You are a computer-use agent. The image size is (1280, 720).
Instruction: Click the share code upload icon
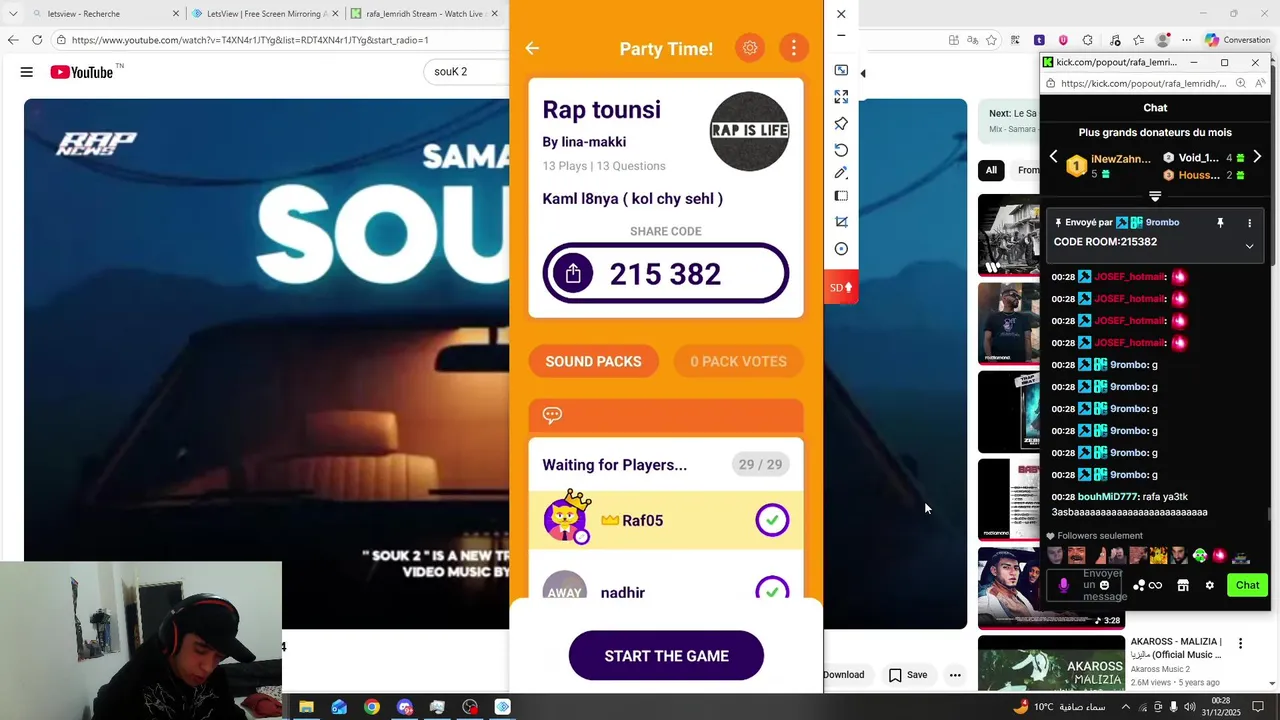pos(573,273)
